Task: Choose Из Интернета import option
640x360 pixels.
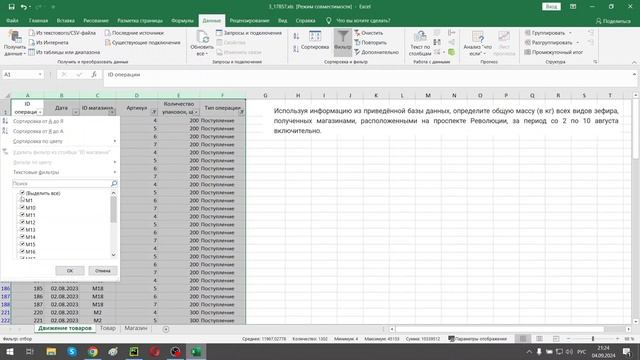Action: [x=48, y=42]
